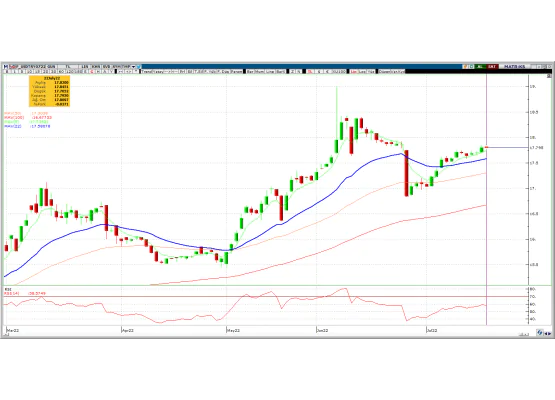This screenshot has width=555, height=400.
Task: Switch chart type to Bar
Action: click(250, 71)
